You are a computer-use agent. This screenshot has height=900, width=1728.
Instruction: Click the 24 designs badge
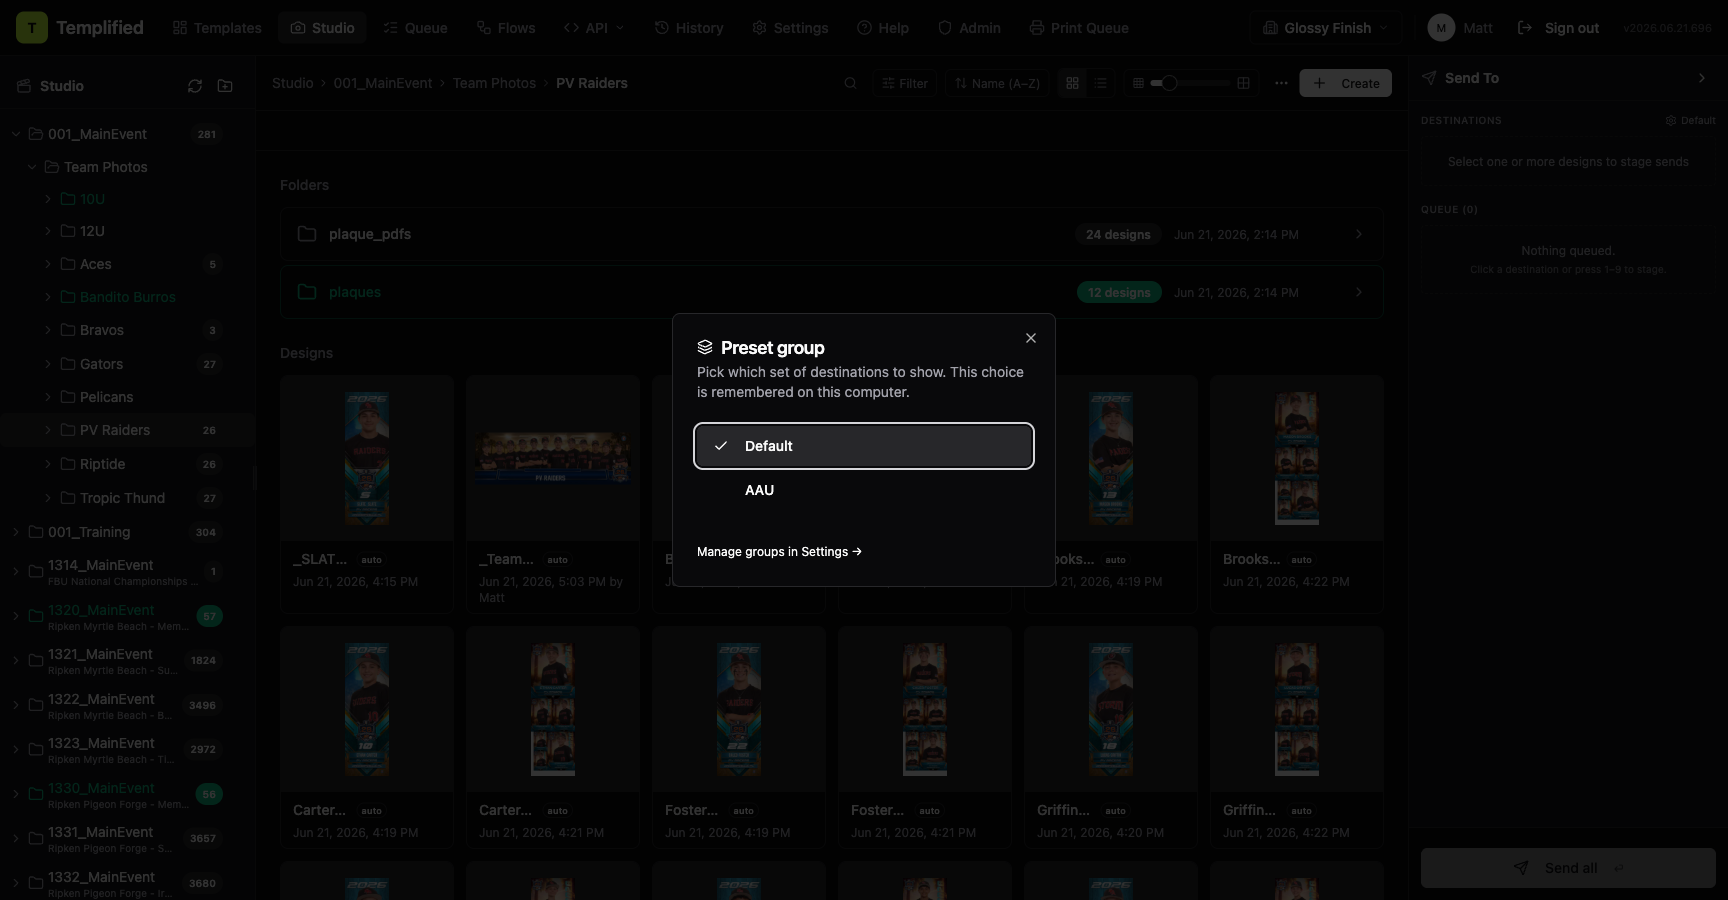point(1118,234)
